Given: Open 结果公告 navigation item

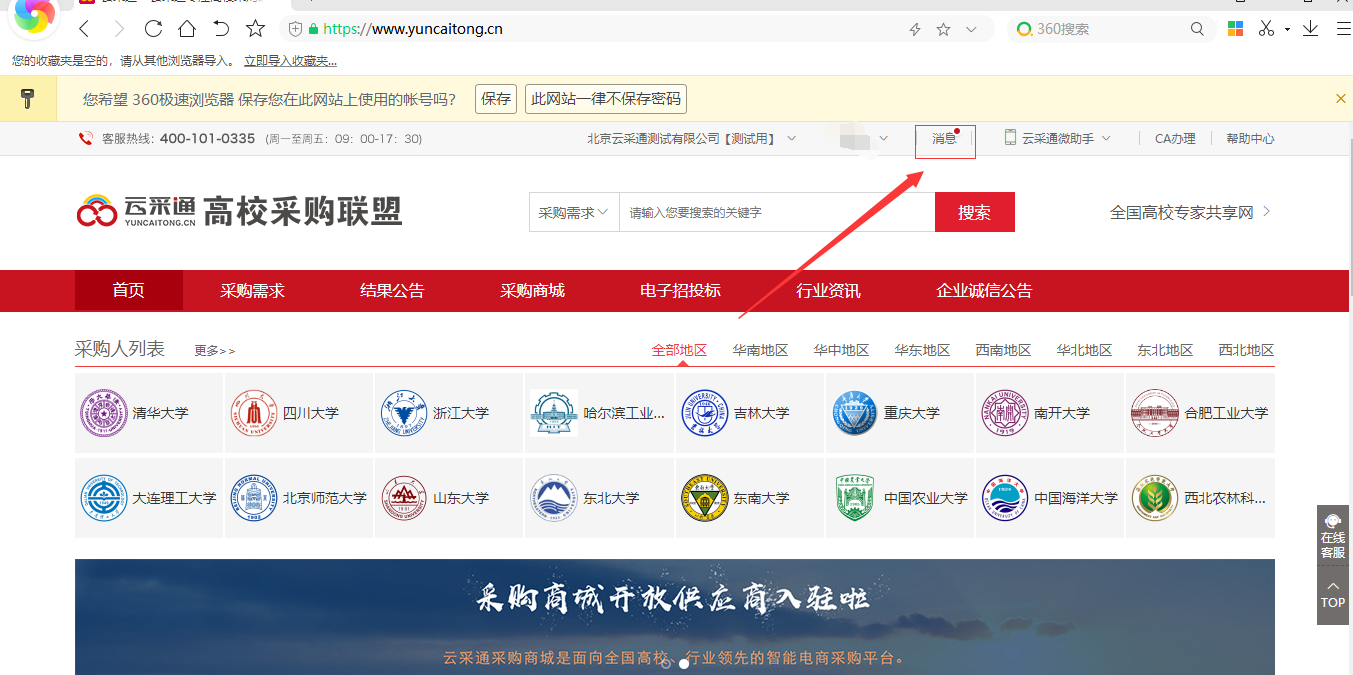Looking at the screenshot, I should click(392, 290).
